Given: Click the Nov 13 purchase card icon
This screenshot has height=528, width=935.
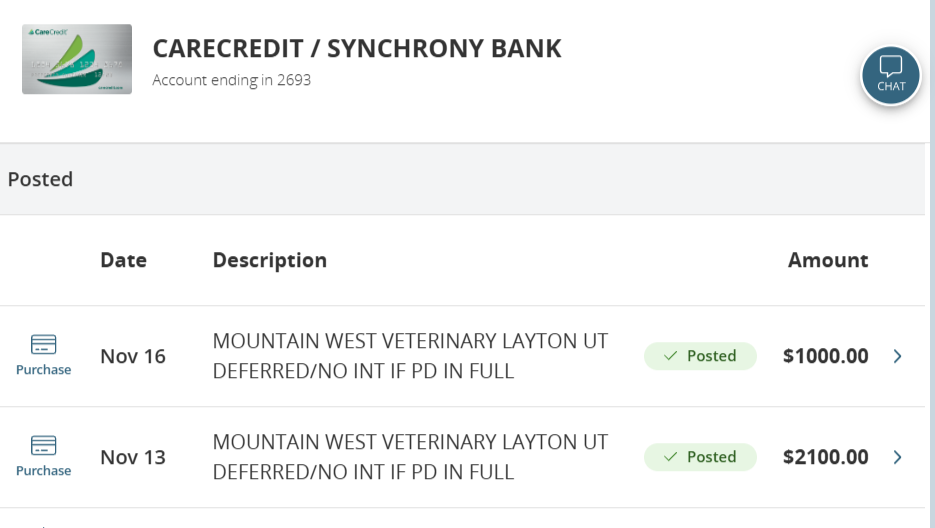Looking at the screenshot, I should 43,446.
